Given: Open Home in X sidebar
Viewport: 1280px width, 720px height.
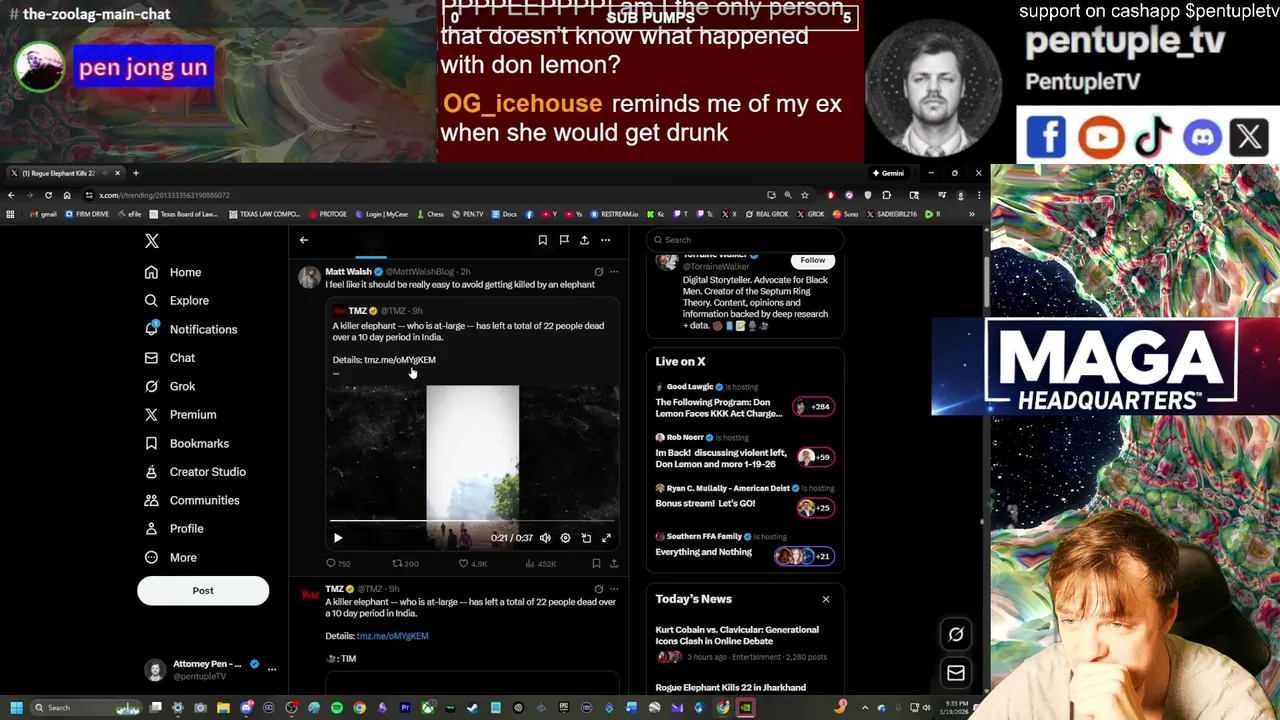Looking at the screenshot, I should (x=173, y=272).
